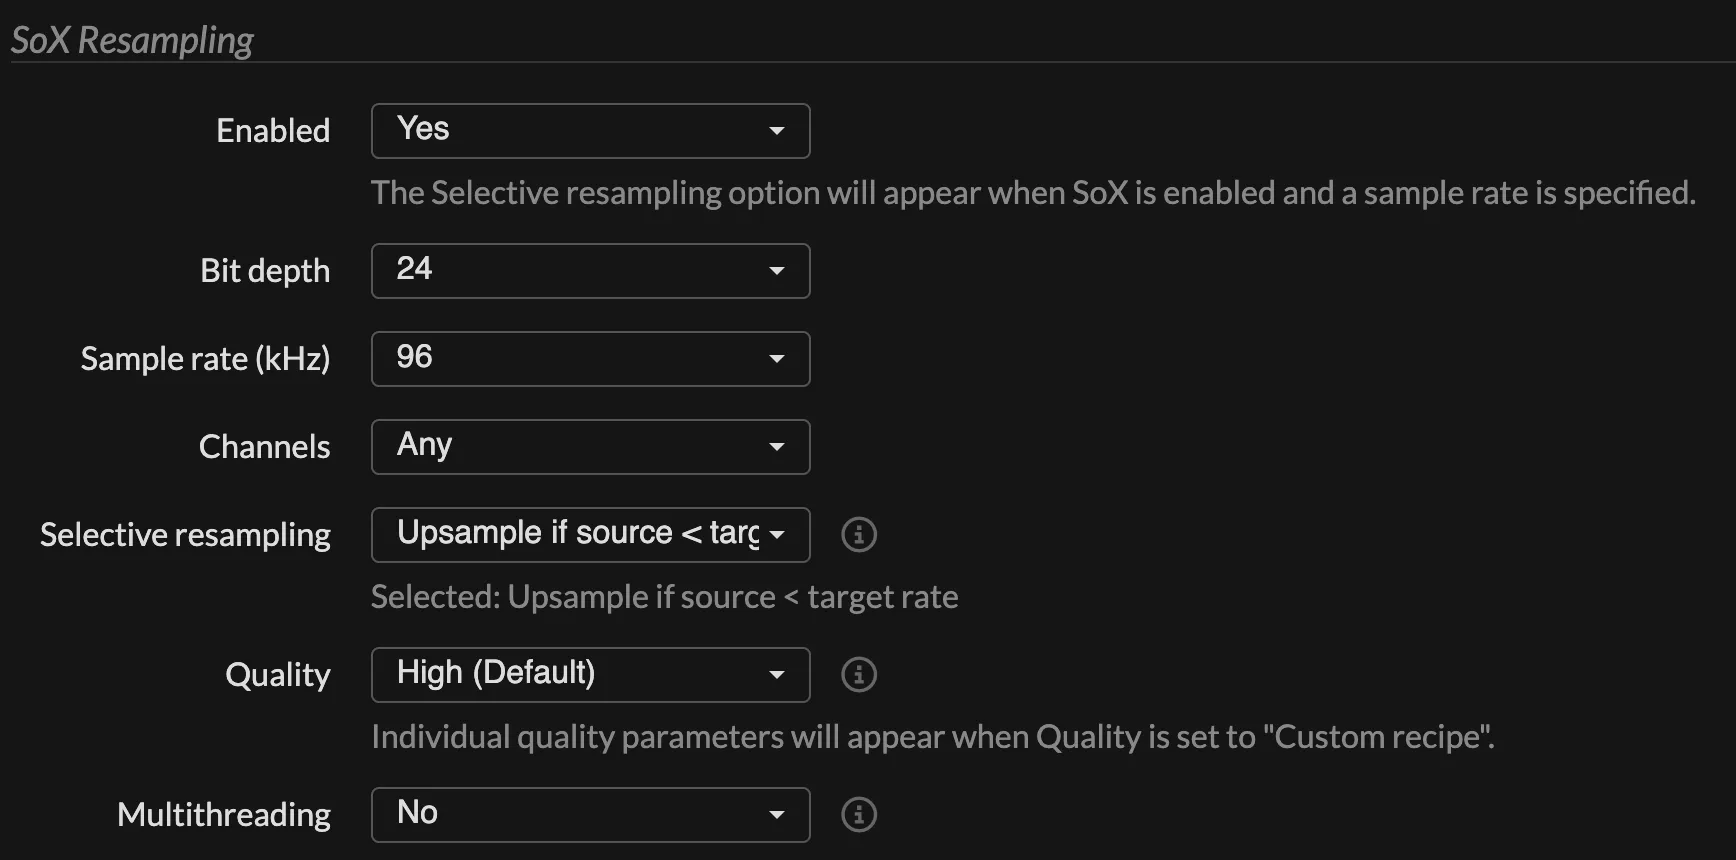Viewport: 1736px width, 860px height.
Task: Click info icon beside Selective resampling dropdown
Action: [858, 535]
